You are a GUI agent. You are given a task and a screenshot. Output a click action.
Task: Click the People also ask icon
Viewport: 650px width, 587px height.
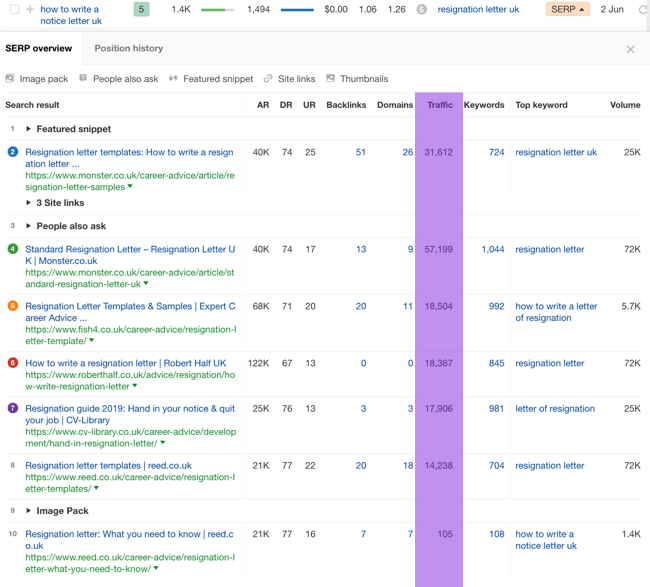click(x=83, y=78)
